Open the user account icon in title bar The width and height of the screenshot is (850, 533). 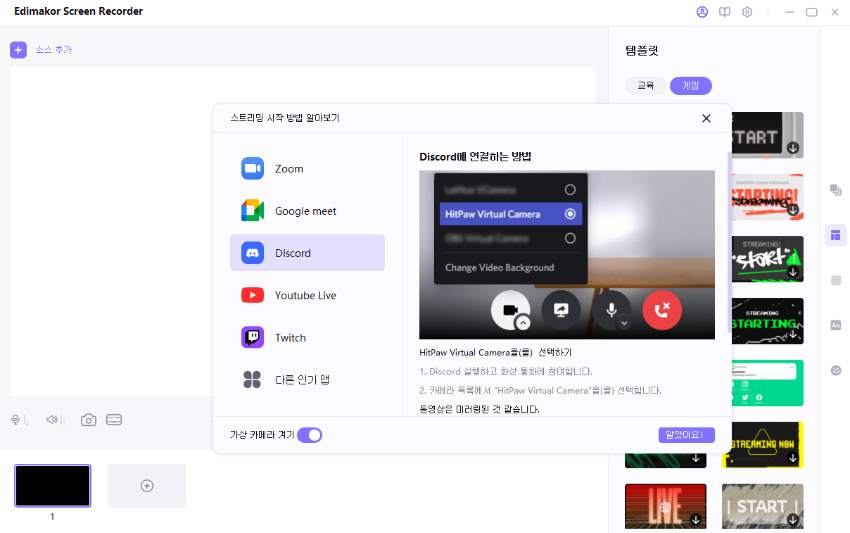pos(702,12)
